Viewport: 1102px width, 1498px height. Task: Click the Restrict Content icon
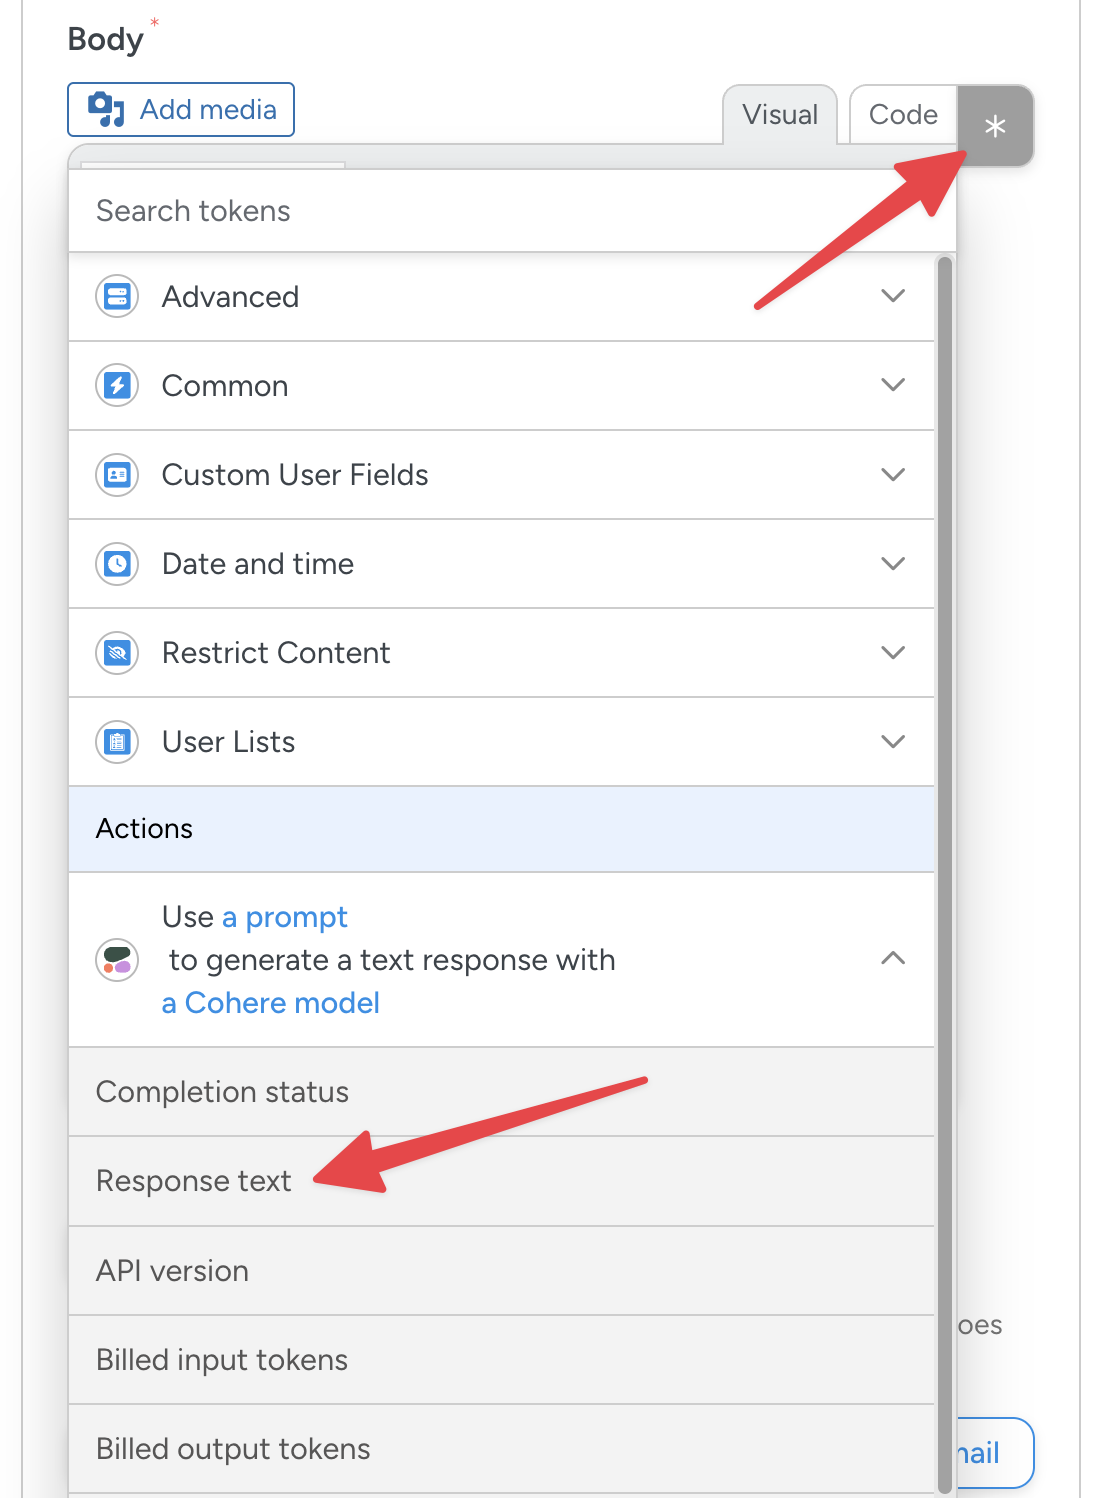[x=117, y=653]
